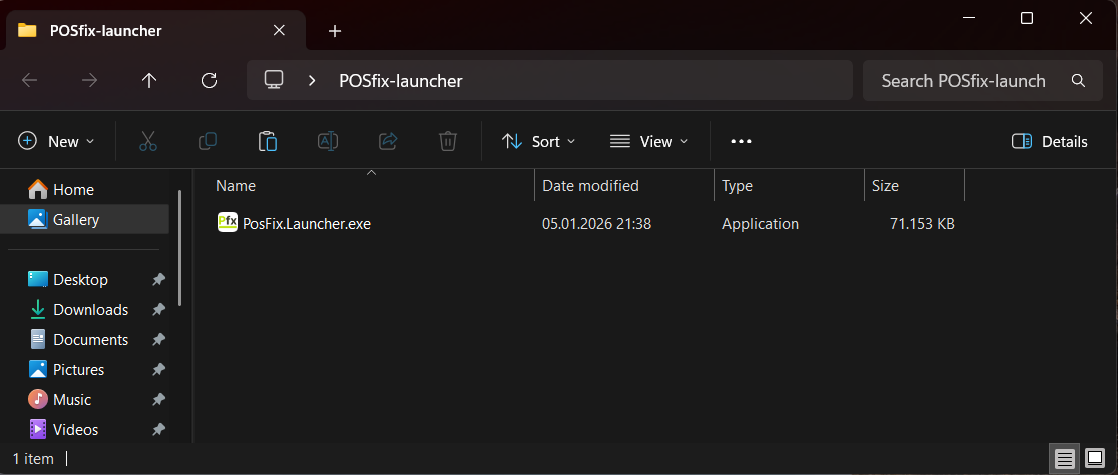This screenshot has width=1118, height=475.
Task: Click the Copy icon in toolbar
Action: coord(208,141)
